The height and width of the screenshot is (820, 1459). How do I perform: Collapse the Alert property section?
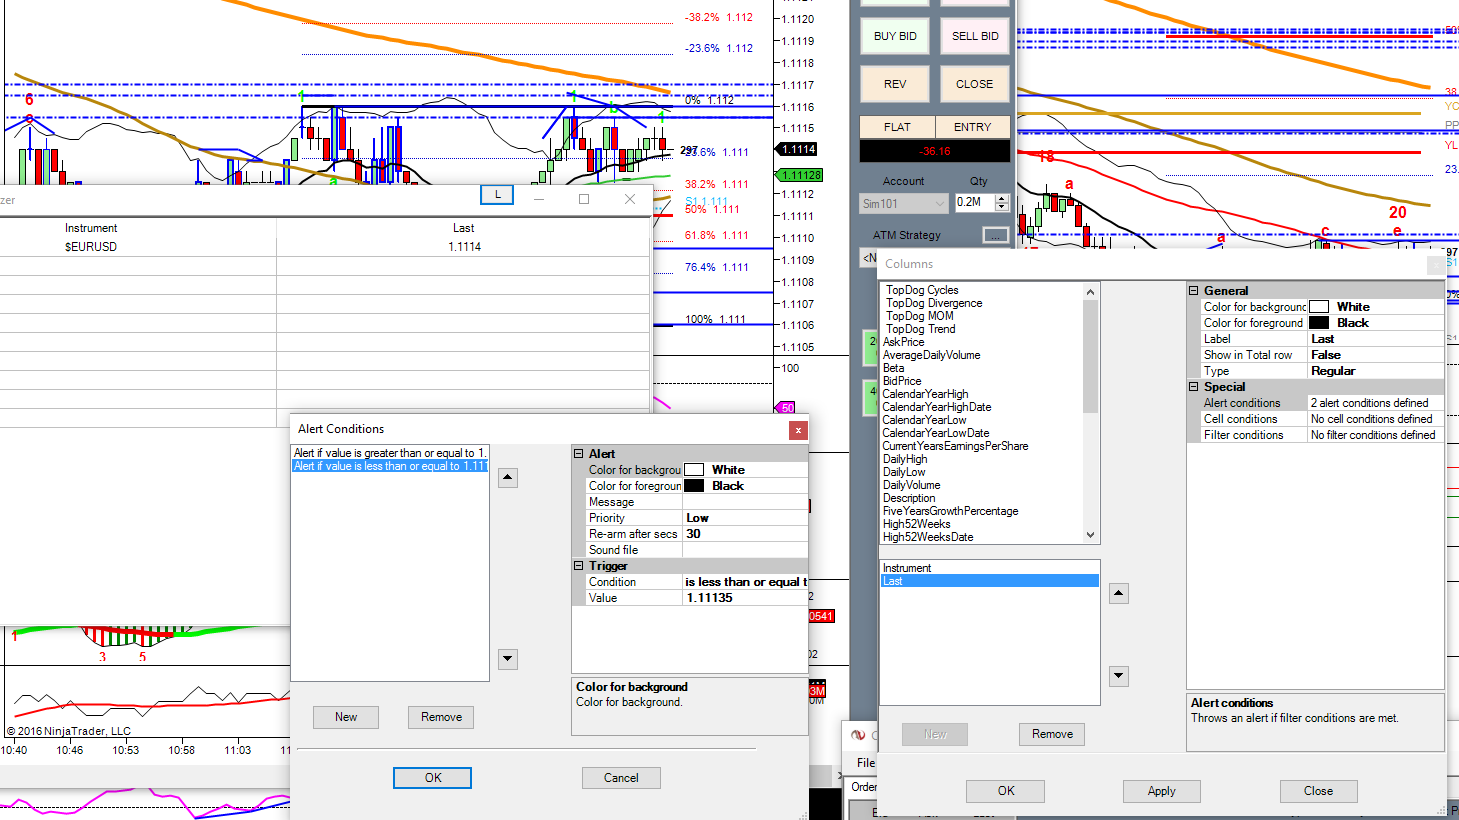578,454
